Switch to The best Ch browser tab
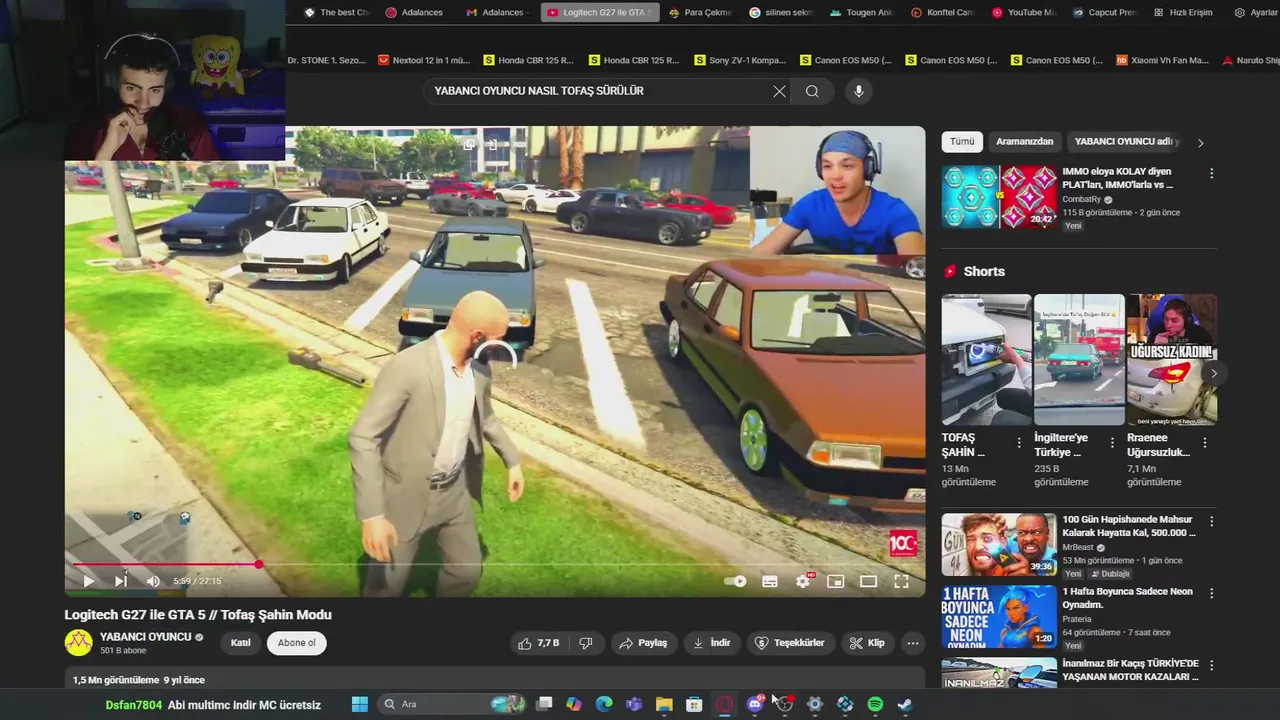The image size is (1280, 720). 336,12
